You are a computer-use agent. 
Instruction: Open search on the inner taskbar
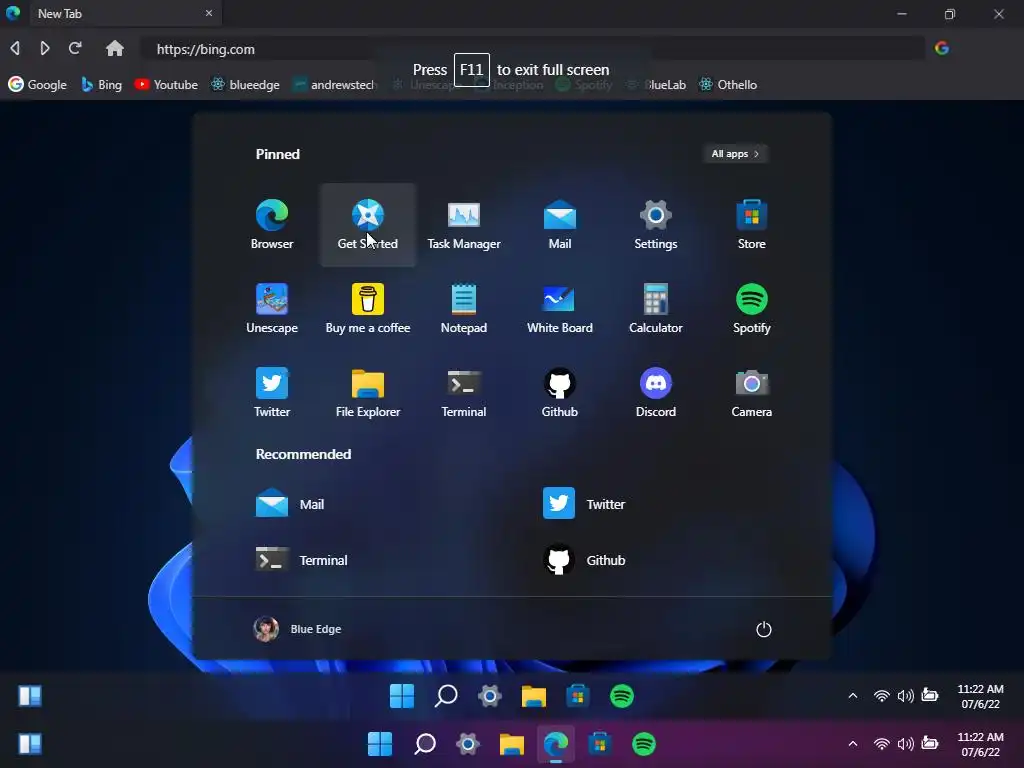coord(446,696)
